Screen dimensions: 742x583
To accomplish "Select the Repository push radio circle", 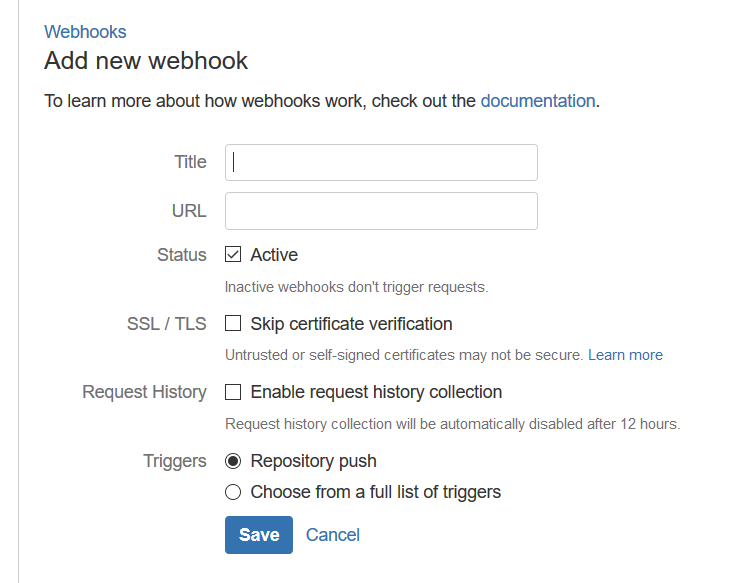I will tap(233, 461).
